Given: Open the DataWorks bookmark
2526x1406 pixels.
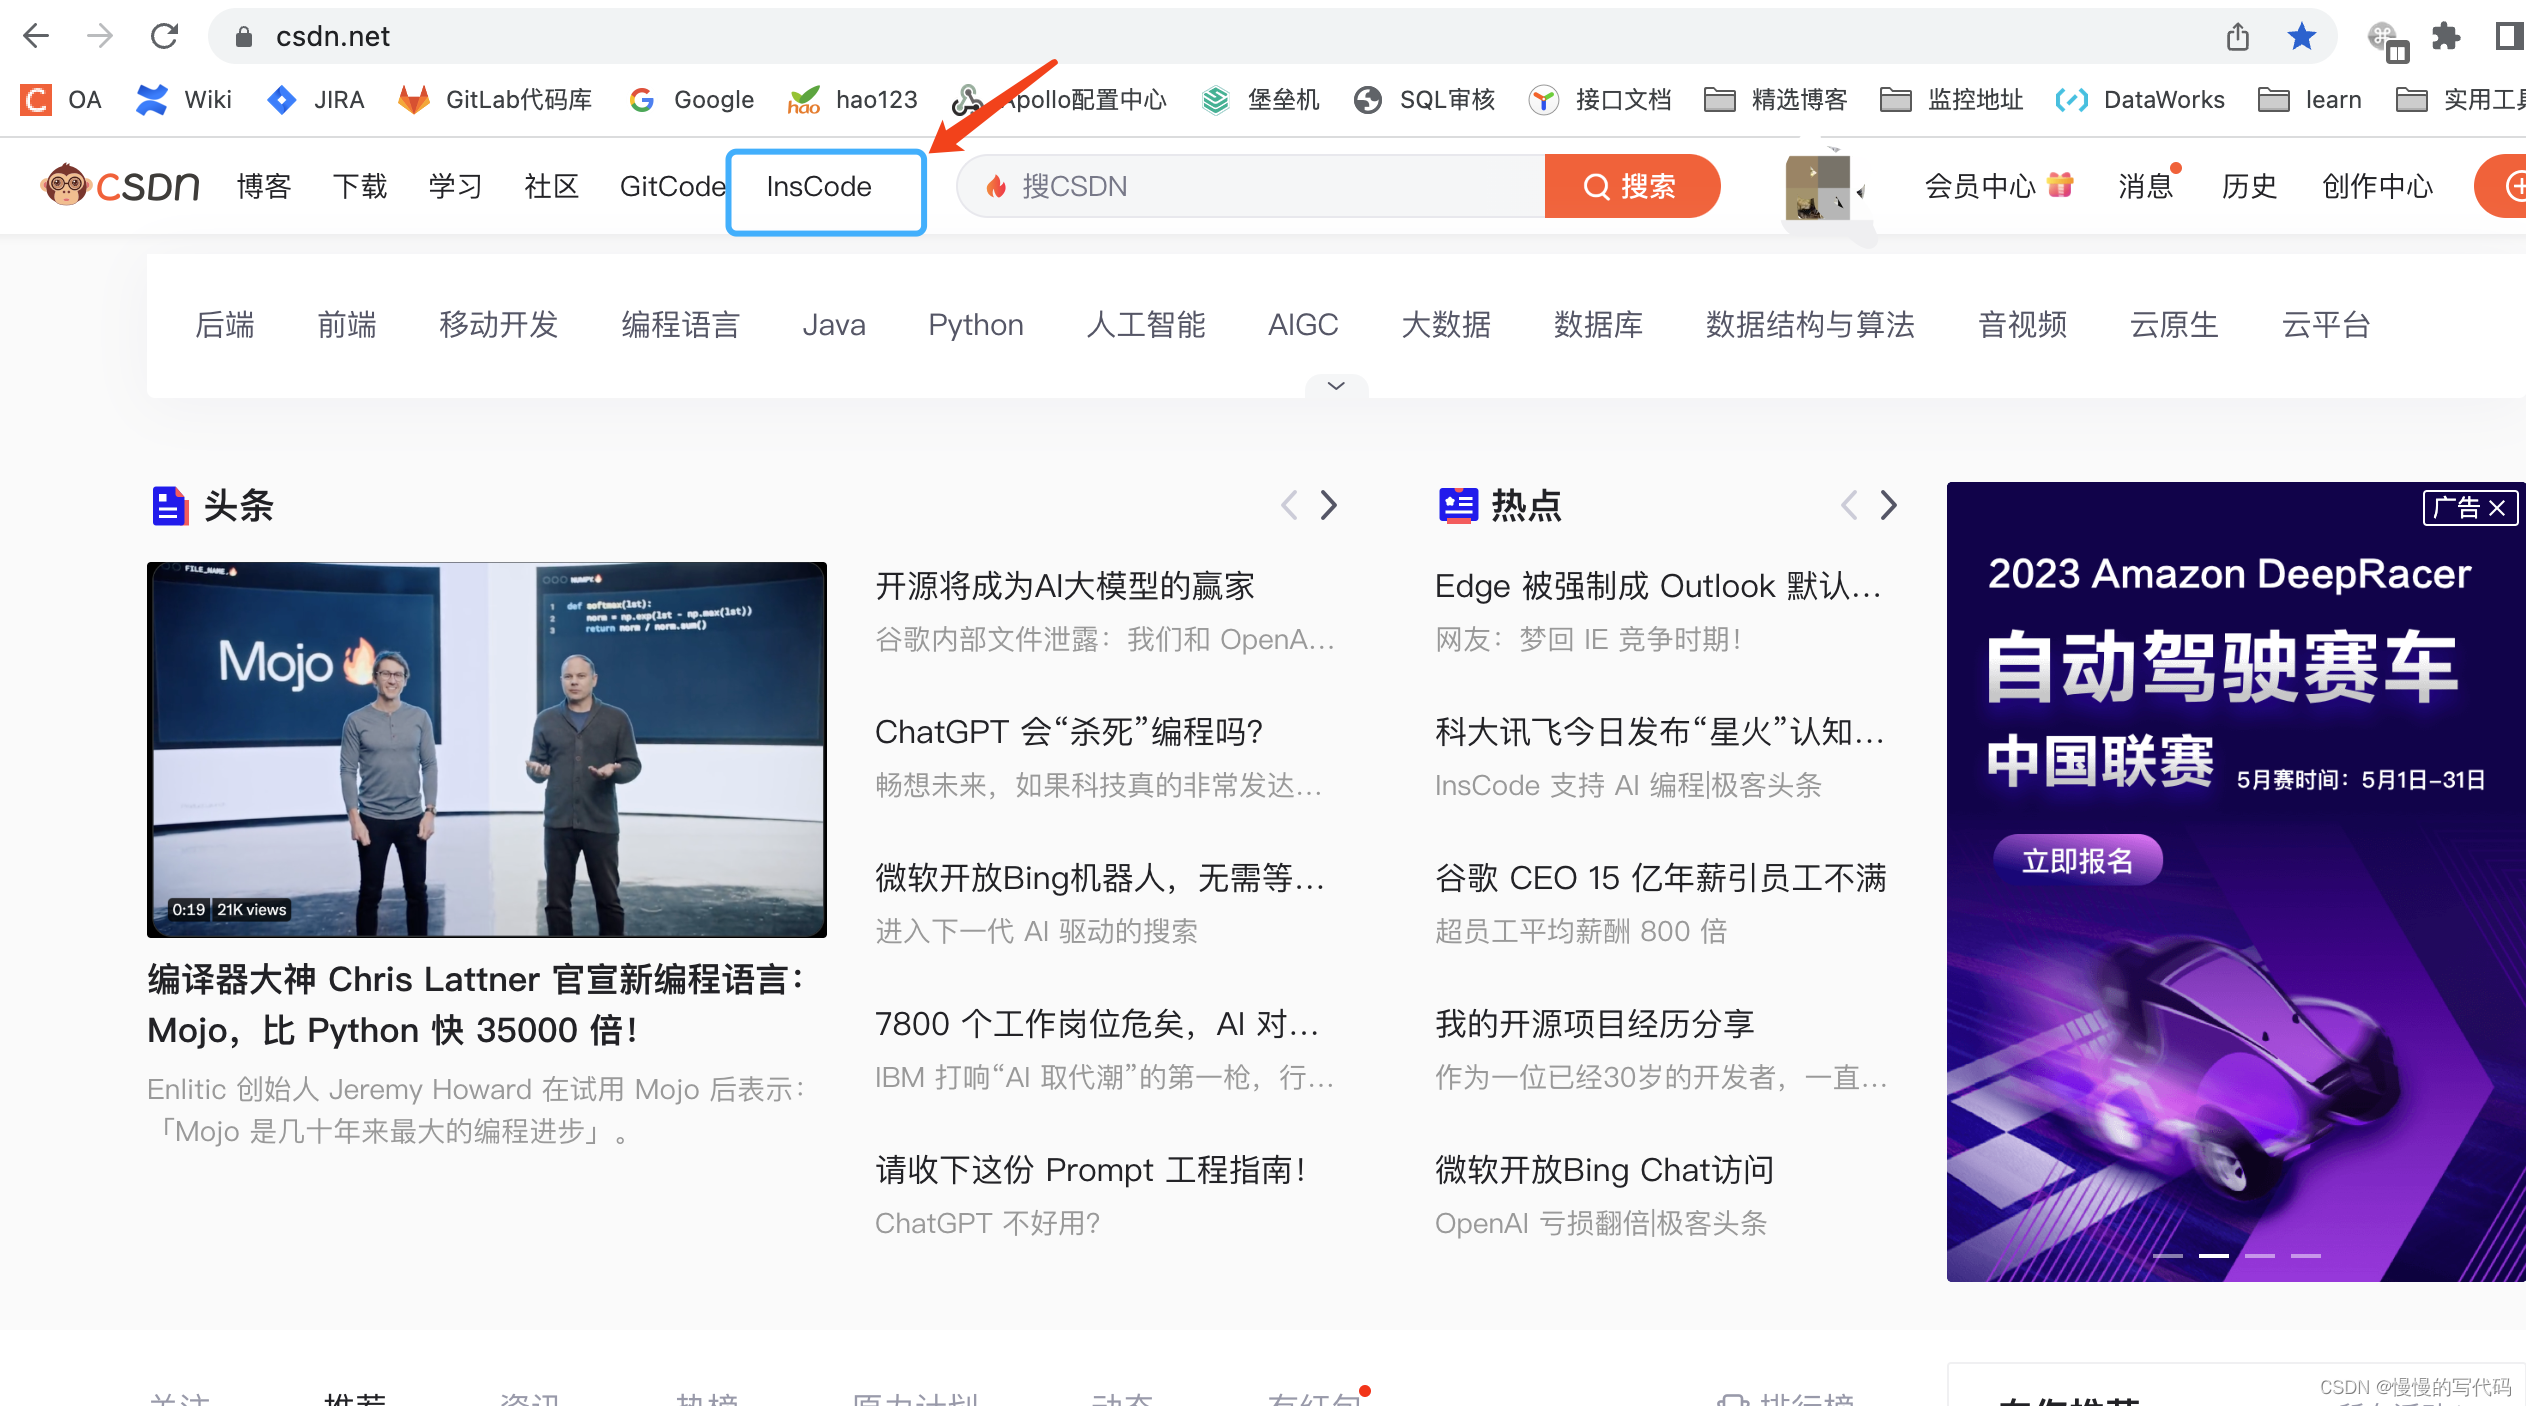Looking at the screenshot, I should [2140, 100].
